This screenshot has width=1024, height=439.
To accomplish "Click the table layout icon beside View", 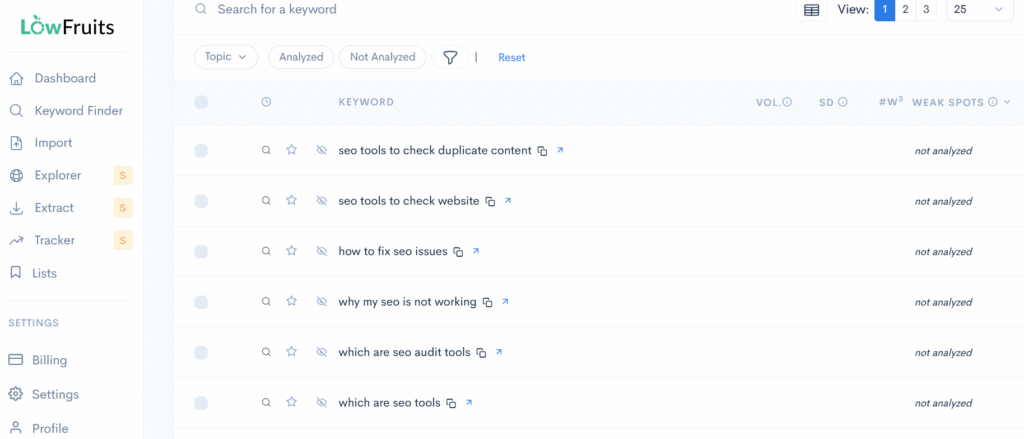I will tap(811, 10).
